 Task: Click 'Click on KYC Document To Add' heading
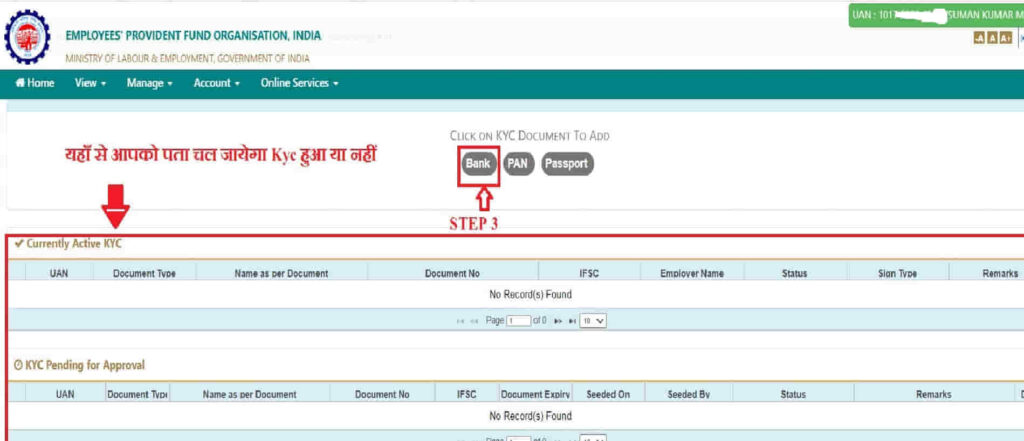530,136
